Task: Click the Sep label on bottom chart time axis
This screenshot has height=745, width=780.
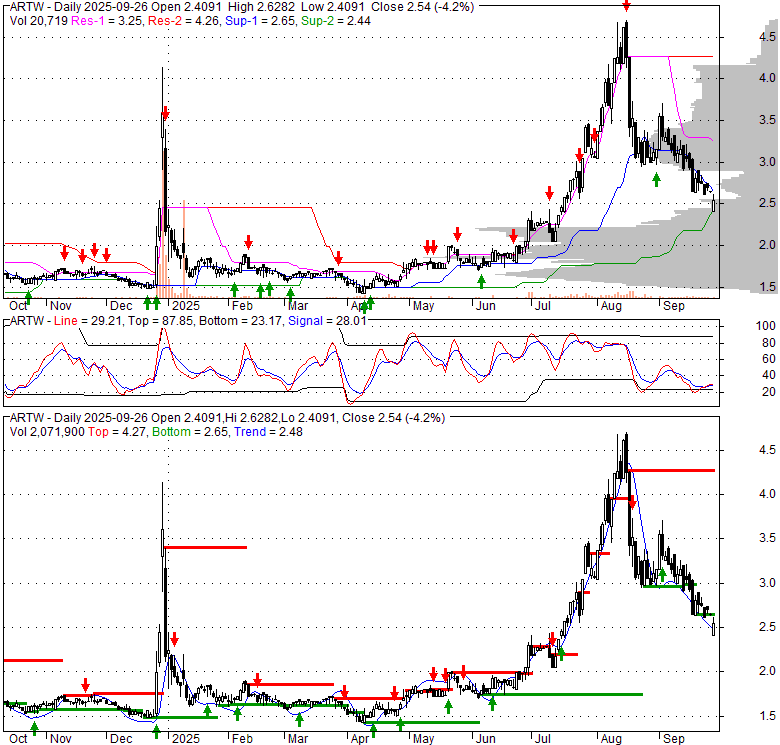Action: click(674, 739)
